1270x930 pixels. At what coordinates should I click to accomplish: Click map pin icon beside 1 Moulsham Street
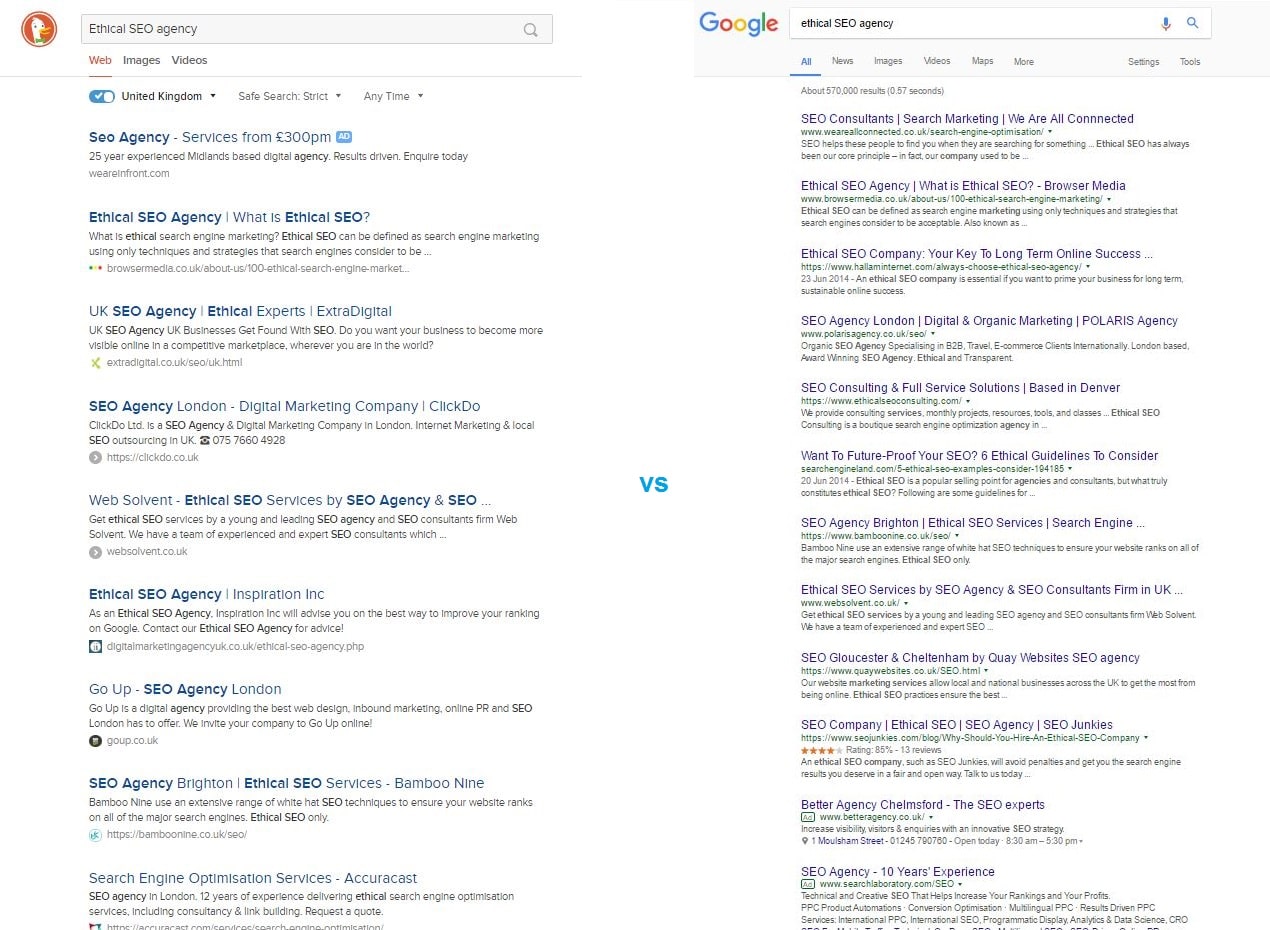[805, 841]
